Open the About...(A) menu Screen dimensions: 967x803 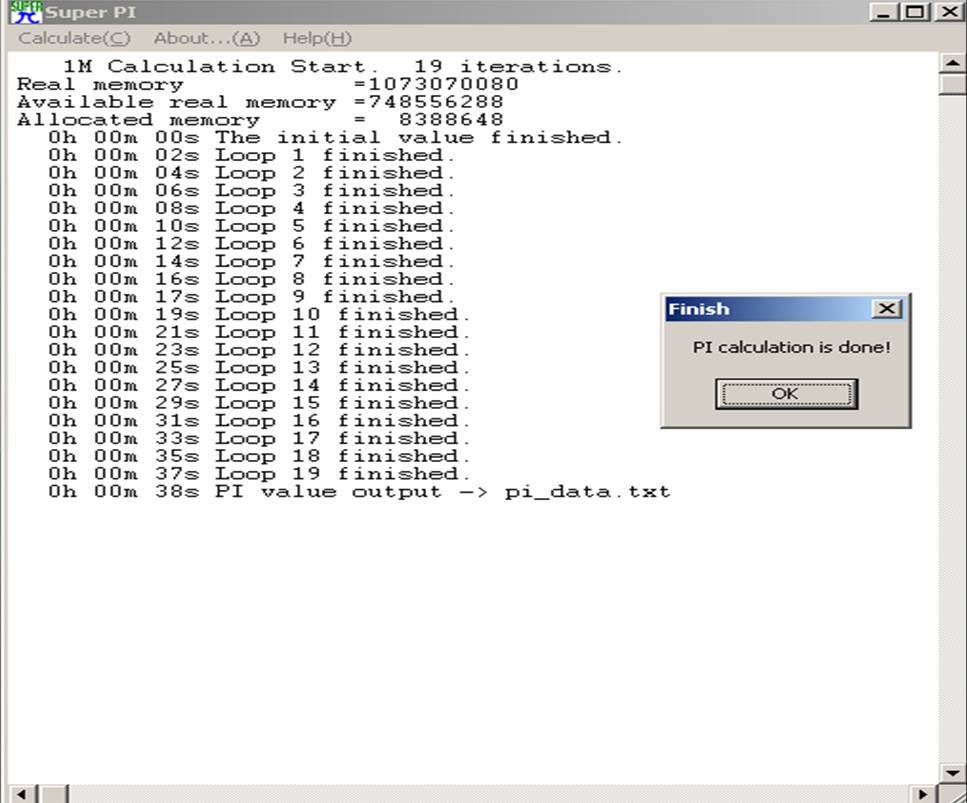(x=207, y=38)
